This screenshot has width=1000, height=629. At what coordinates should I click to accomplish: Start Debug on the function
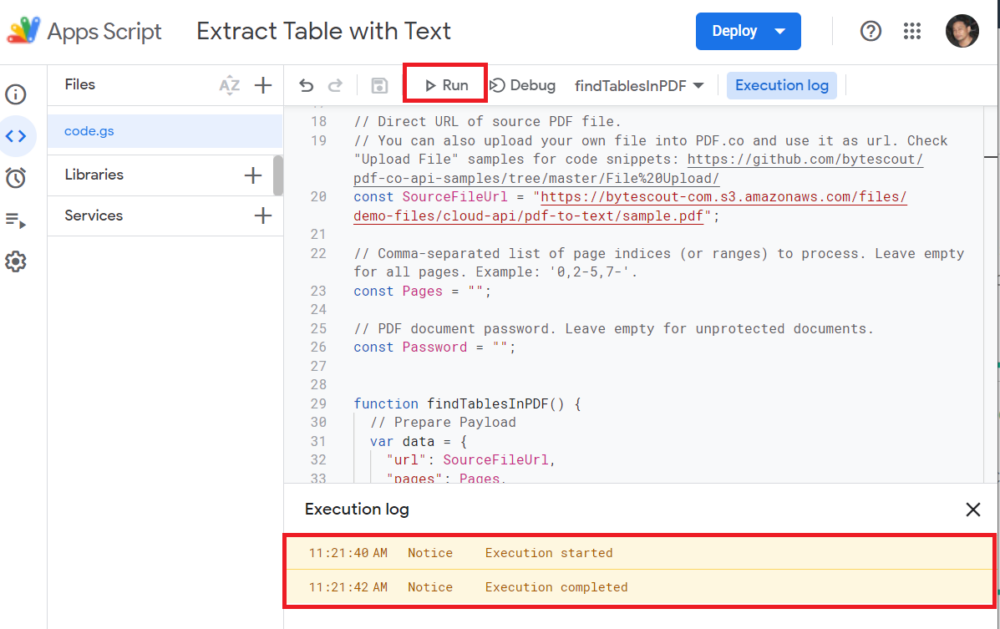coord(522,85)
